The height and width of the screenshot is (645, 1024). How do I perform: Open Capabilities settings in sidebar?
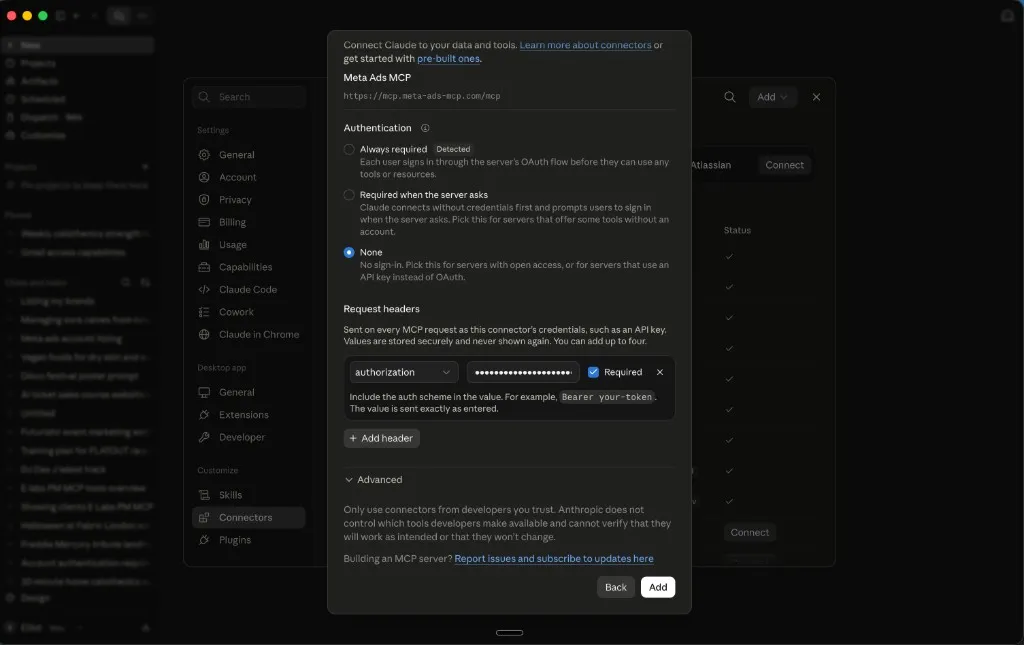248,267
